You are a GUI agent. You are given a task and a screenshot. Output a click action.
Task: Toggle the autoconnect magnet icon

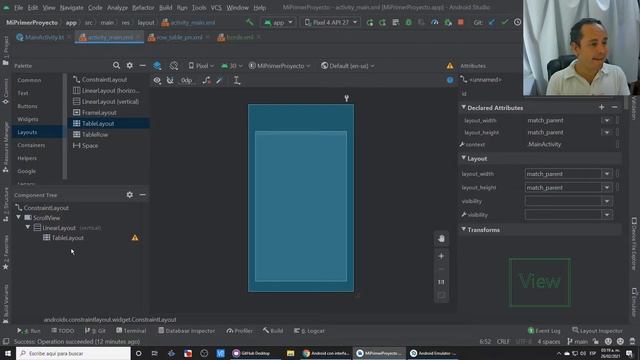pyautogui.click(x=170, y=80)
